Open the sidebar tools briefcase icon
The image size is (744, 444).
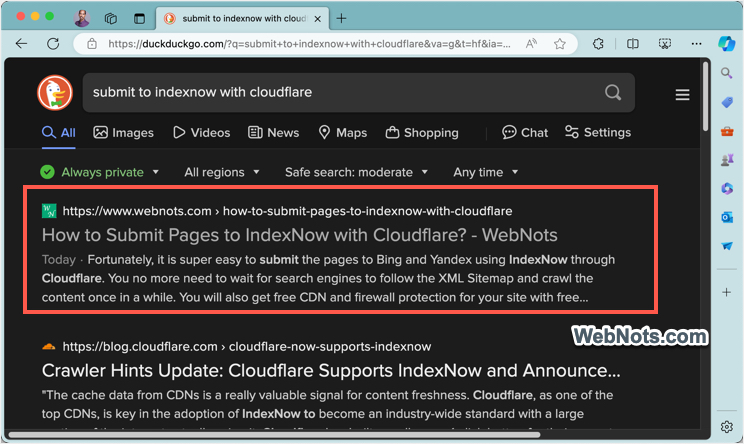click(726, 131)
